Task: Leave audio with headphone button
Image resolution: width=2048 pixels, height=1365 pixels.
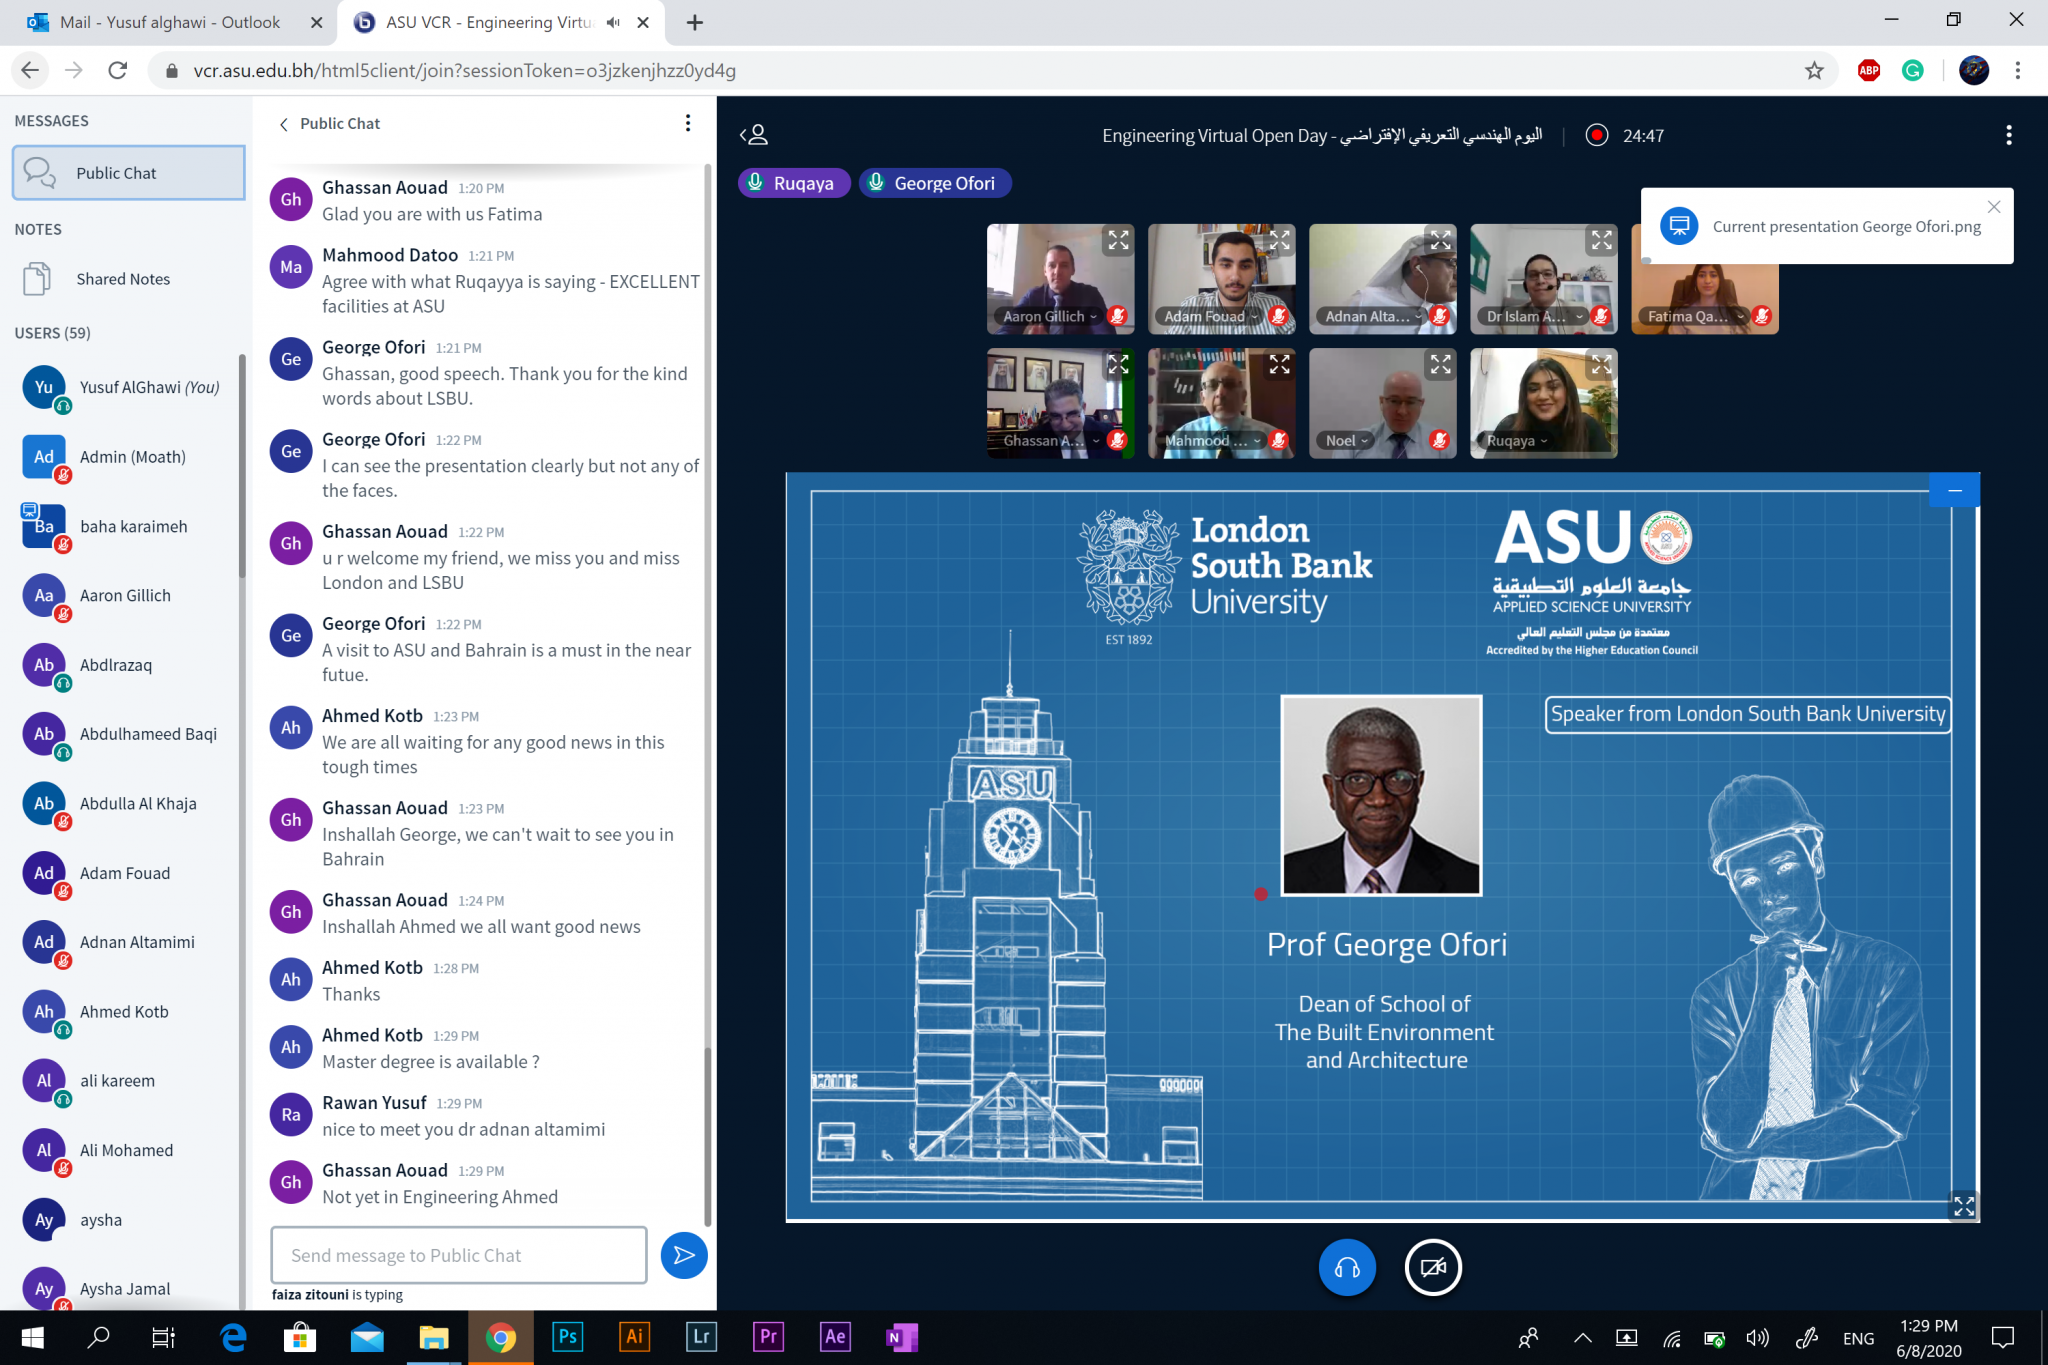Action: click(1347, 1267)
